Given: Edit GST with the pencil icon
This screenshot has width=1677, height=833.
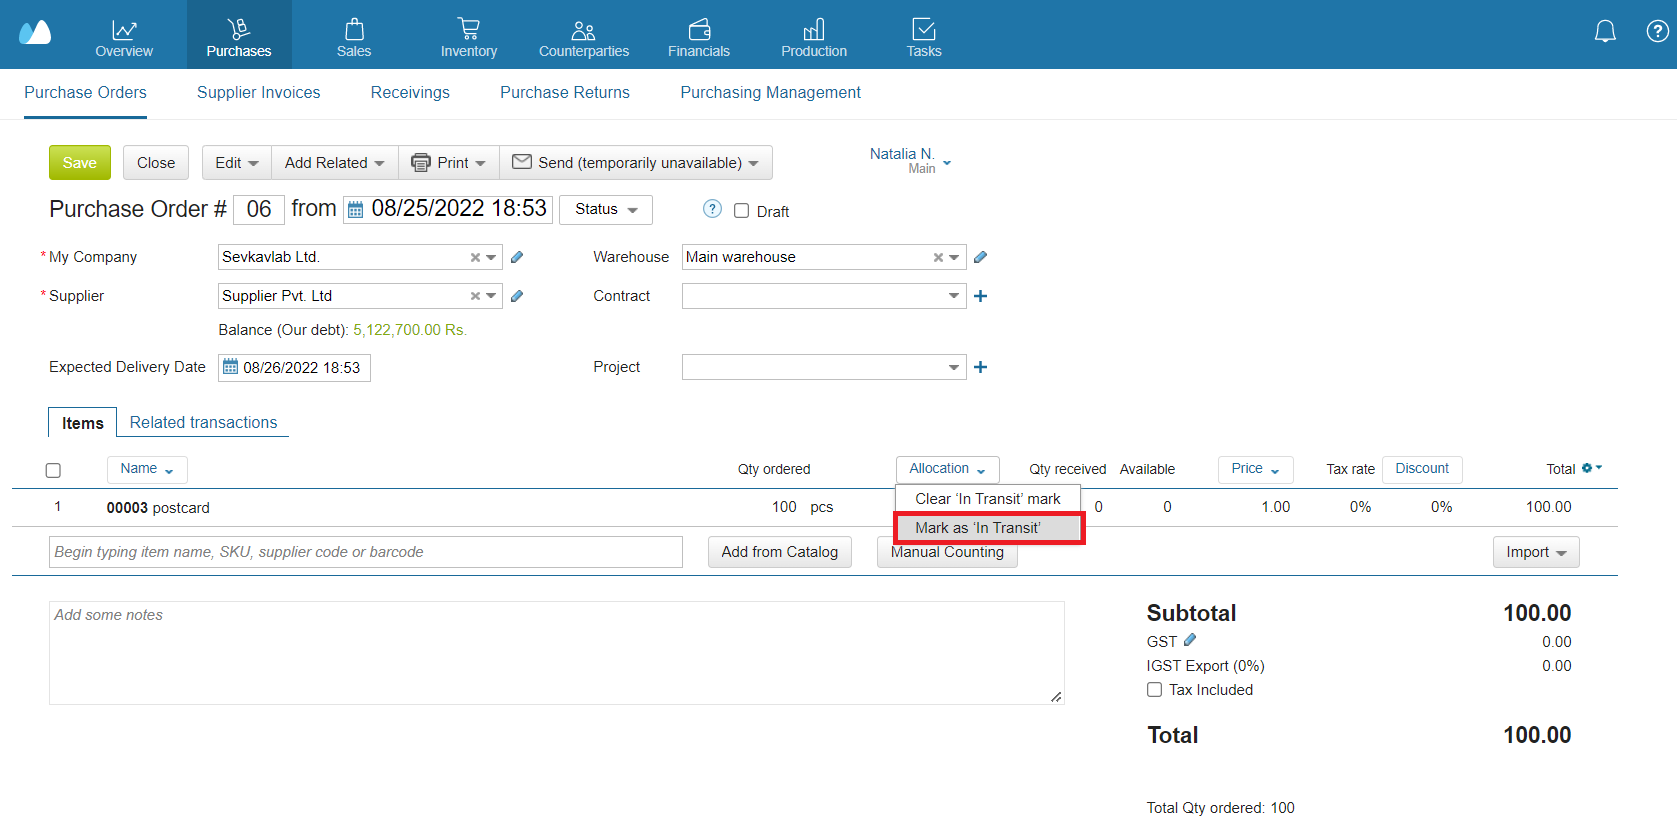Looking at the screenshot, I should (1190, 640).
